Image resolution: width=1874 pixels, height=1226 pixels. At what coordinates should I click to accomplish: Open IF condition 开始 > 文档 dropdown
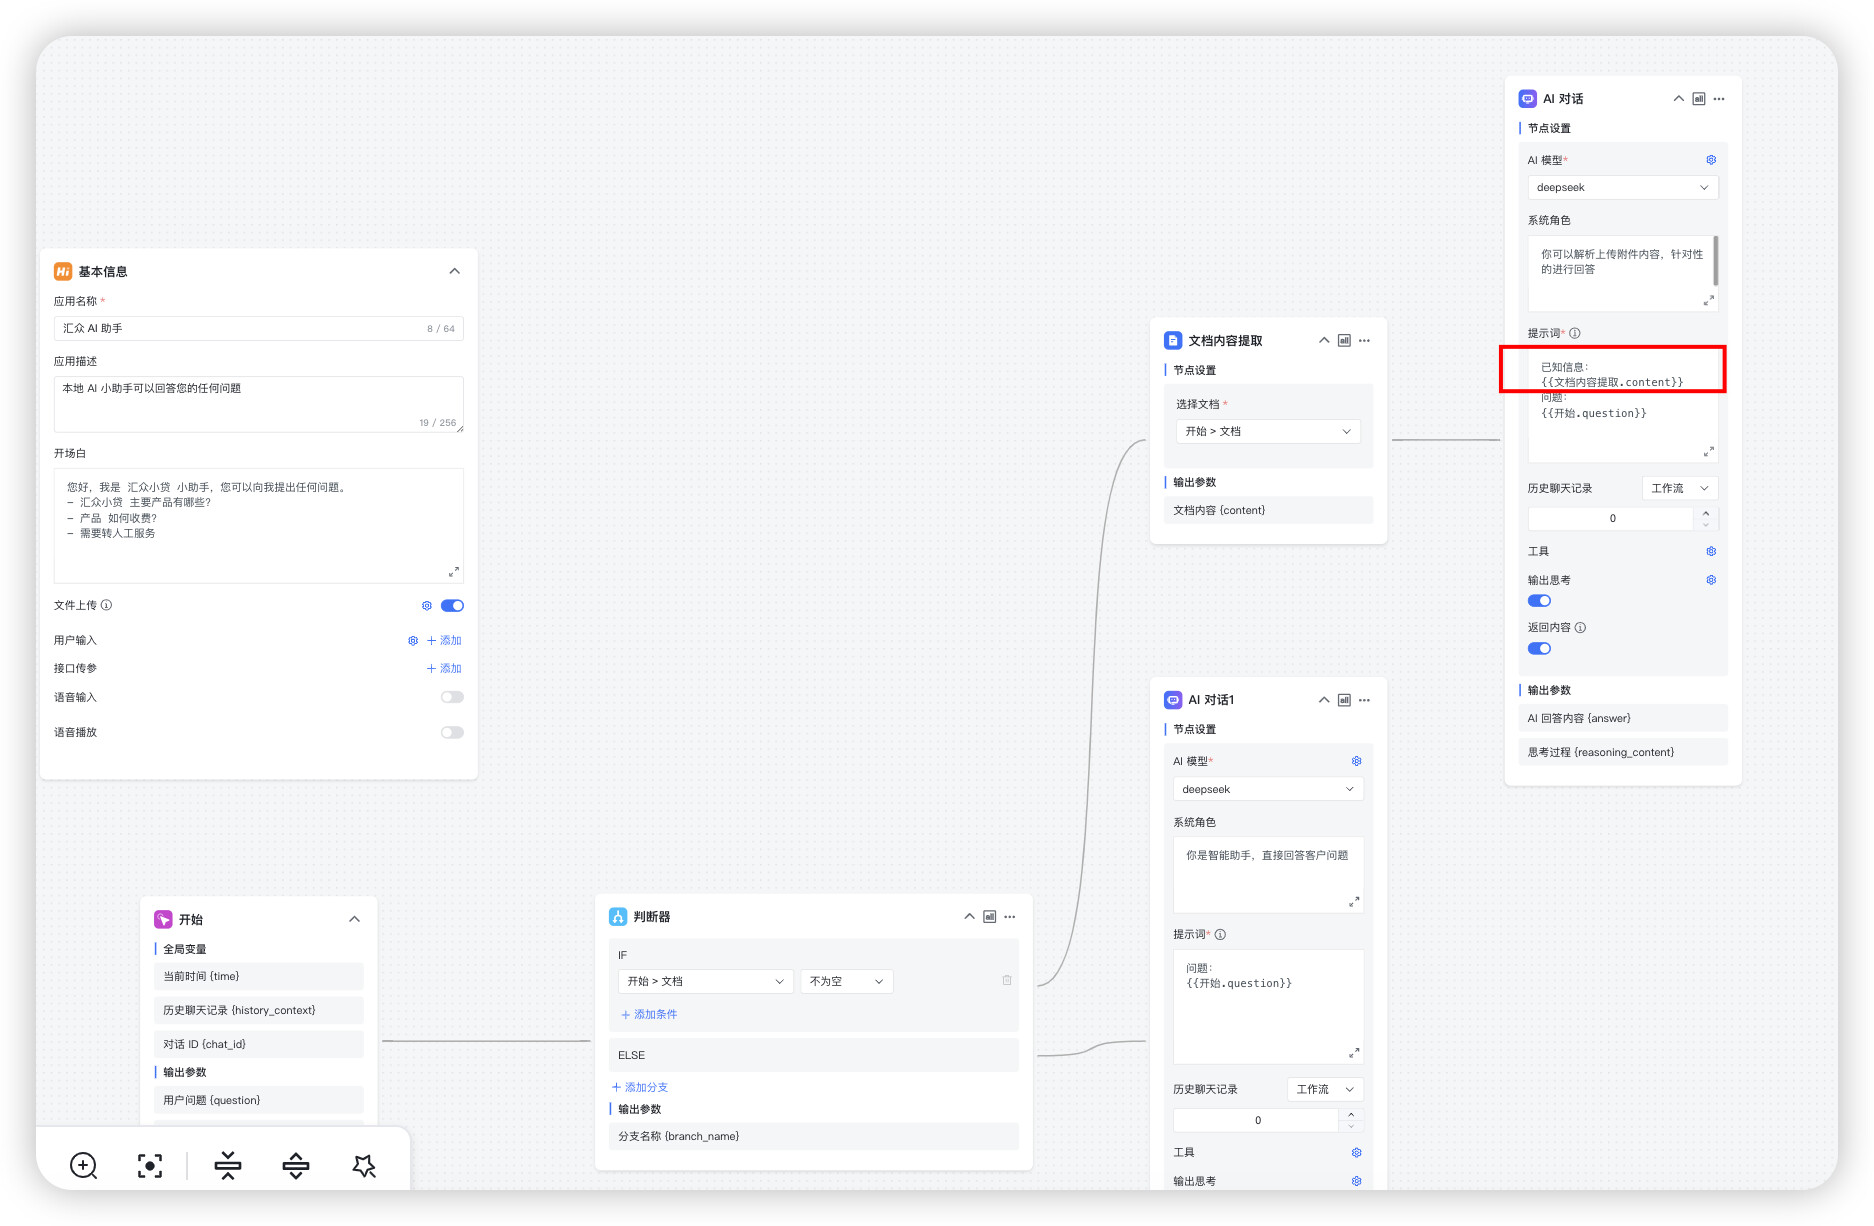[x=705, y=981]
